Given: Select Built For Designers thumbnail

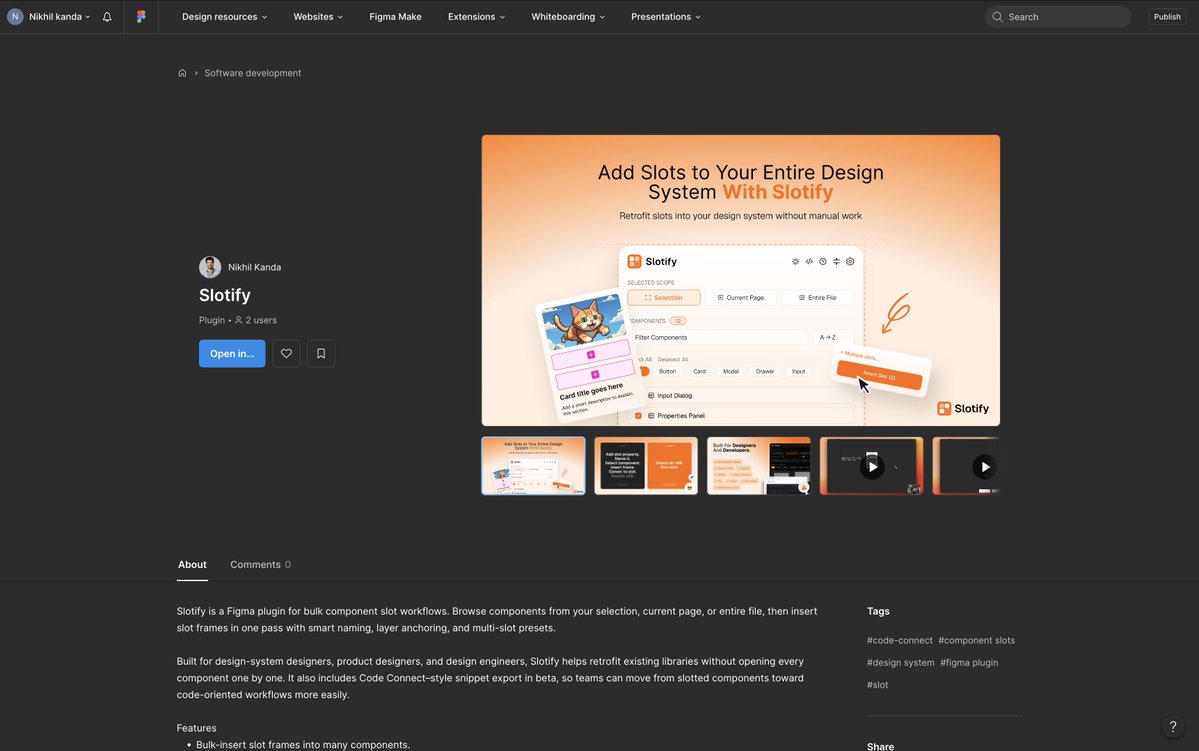Looking at the screenshot, I should click(759, 466).
